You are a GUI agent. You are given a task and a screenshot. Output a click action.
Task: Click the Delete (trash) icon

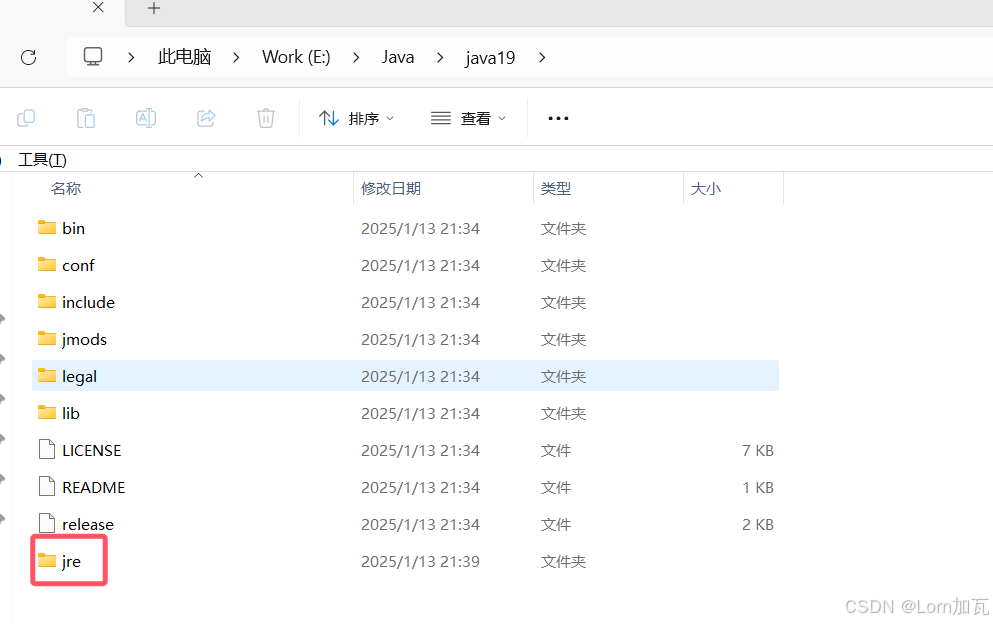[x=265, y=118]
